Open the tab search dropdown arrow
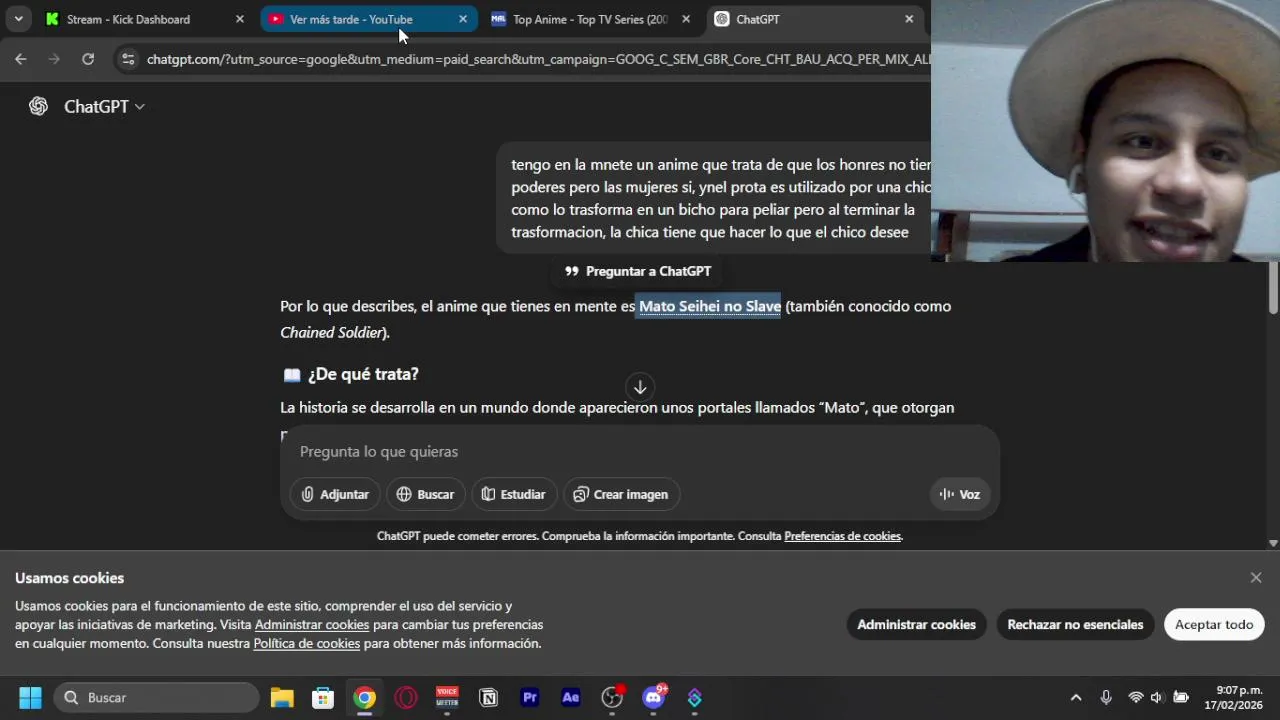The image size is (1280, 720). point(18,19)
